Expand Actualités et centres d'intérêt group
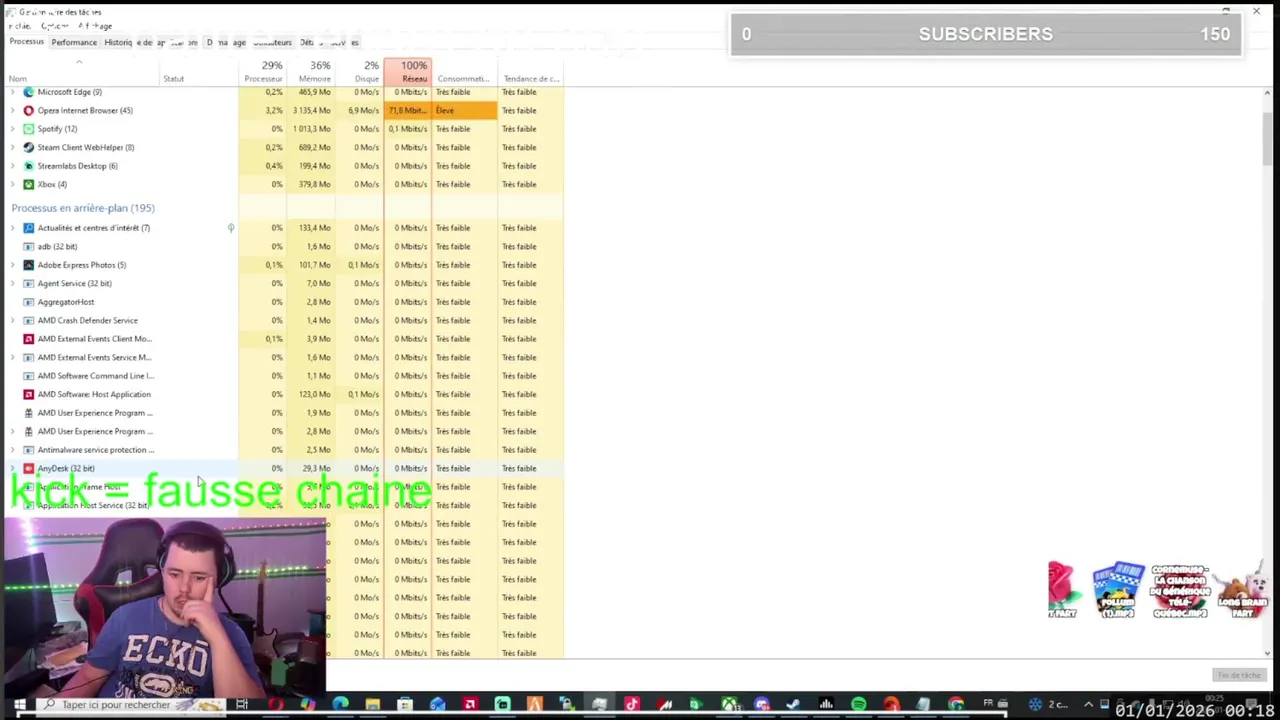 pos(12,228)
